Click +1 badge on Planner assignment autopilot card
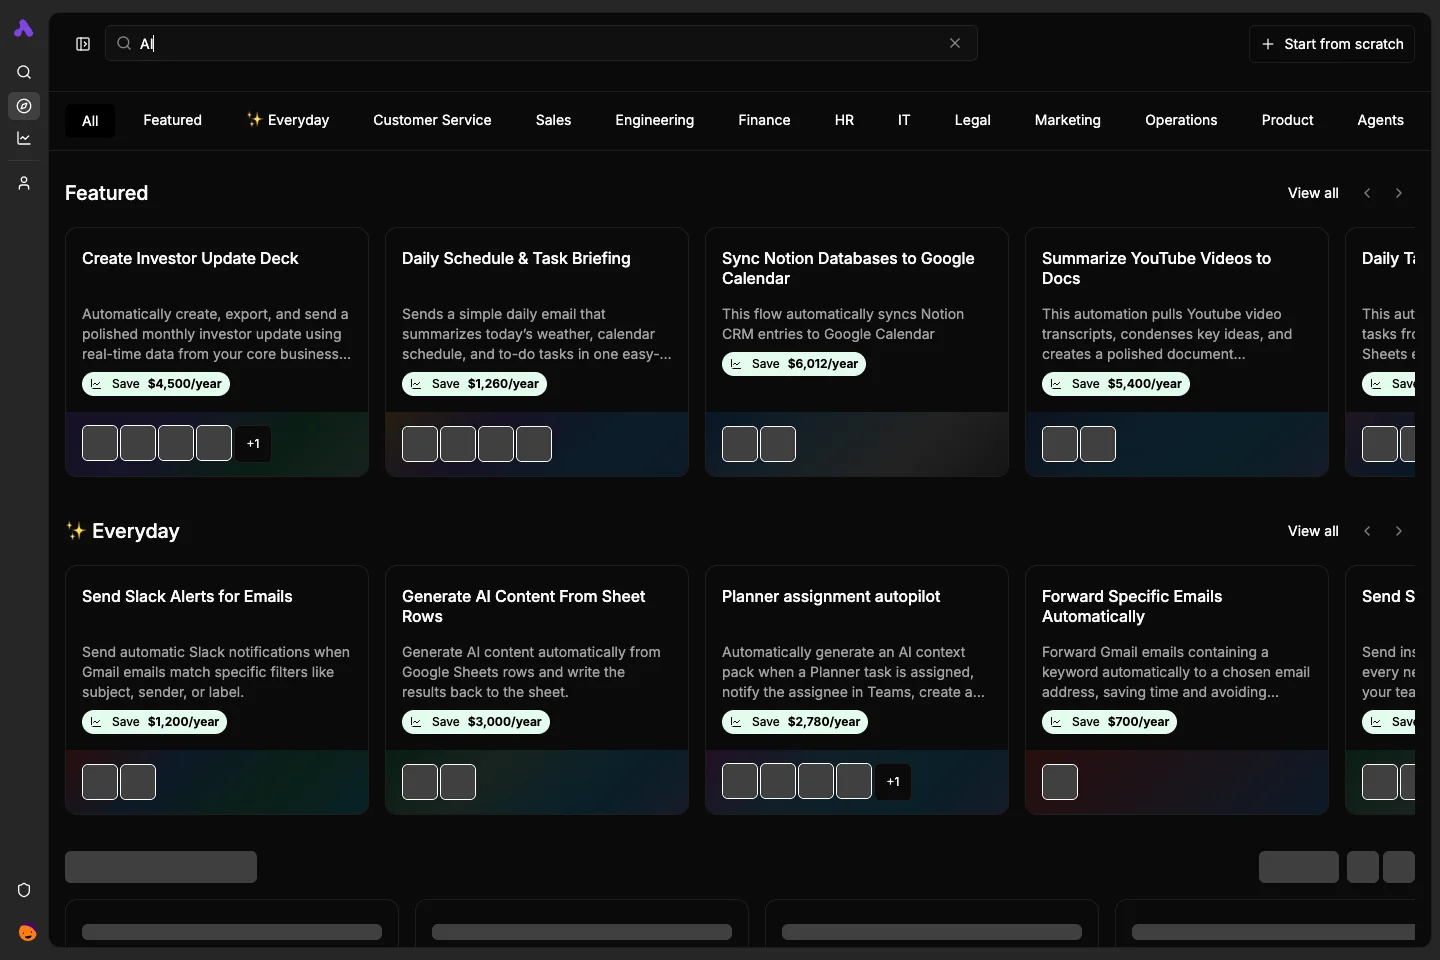Viewport: 1440px width, 960px height. click(x=893, y=782)
